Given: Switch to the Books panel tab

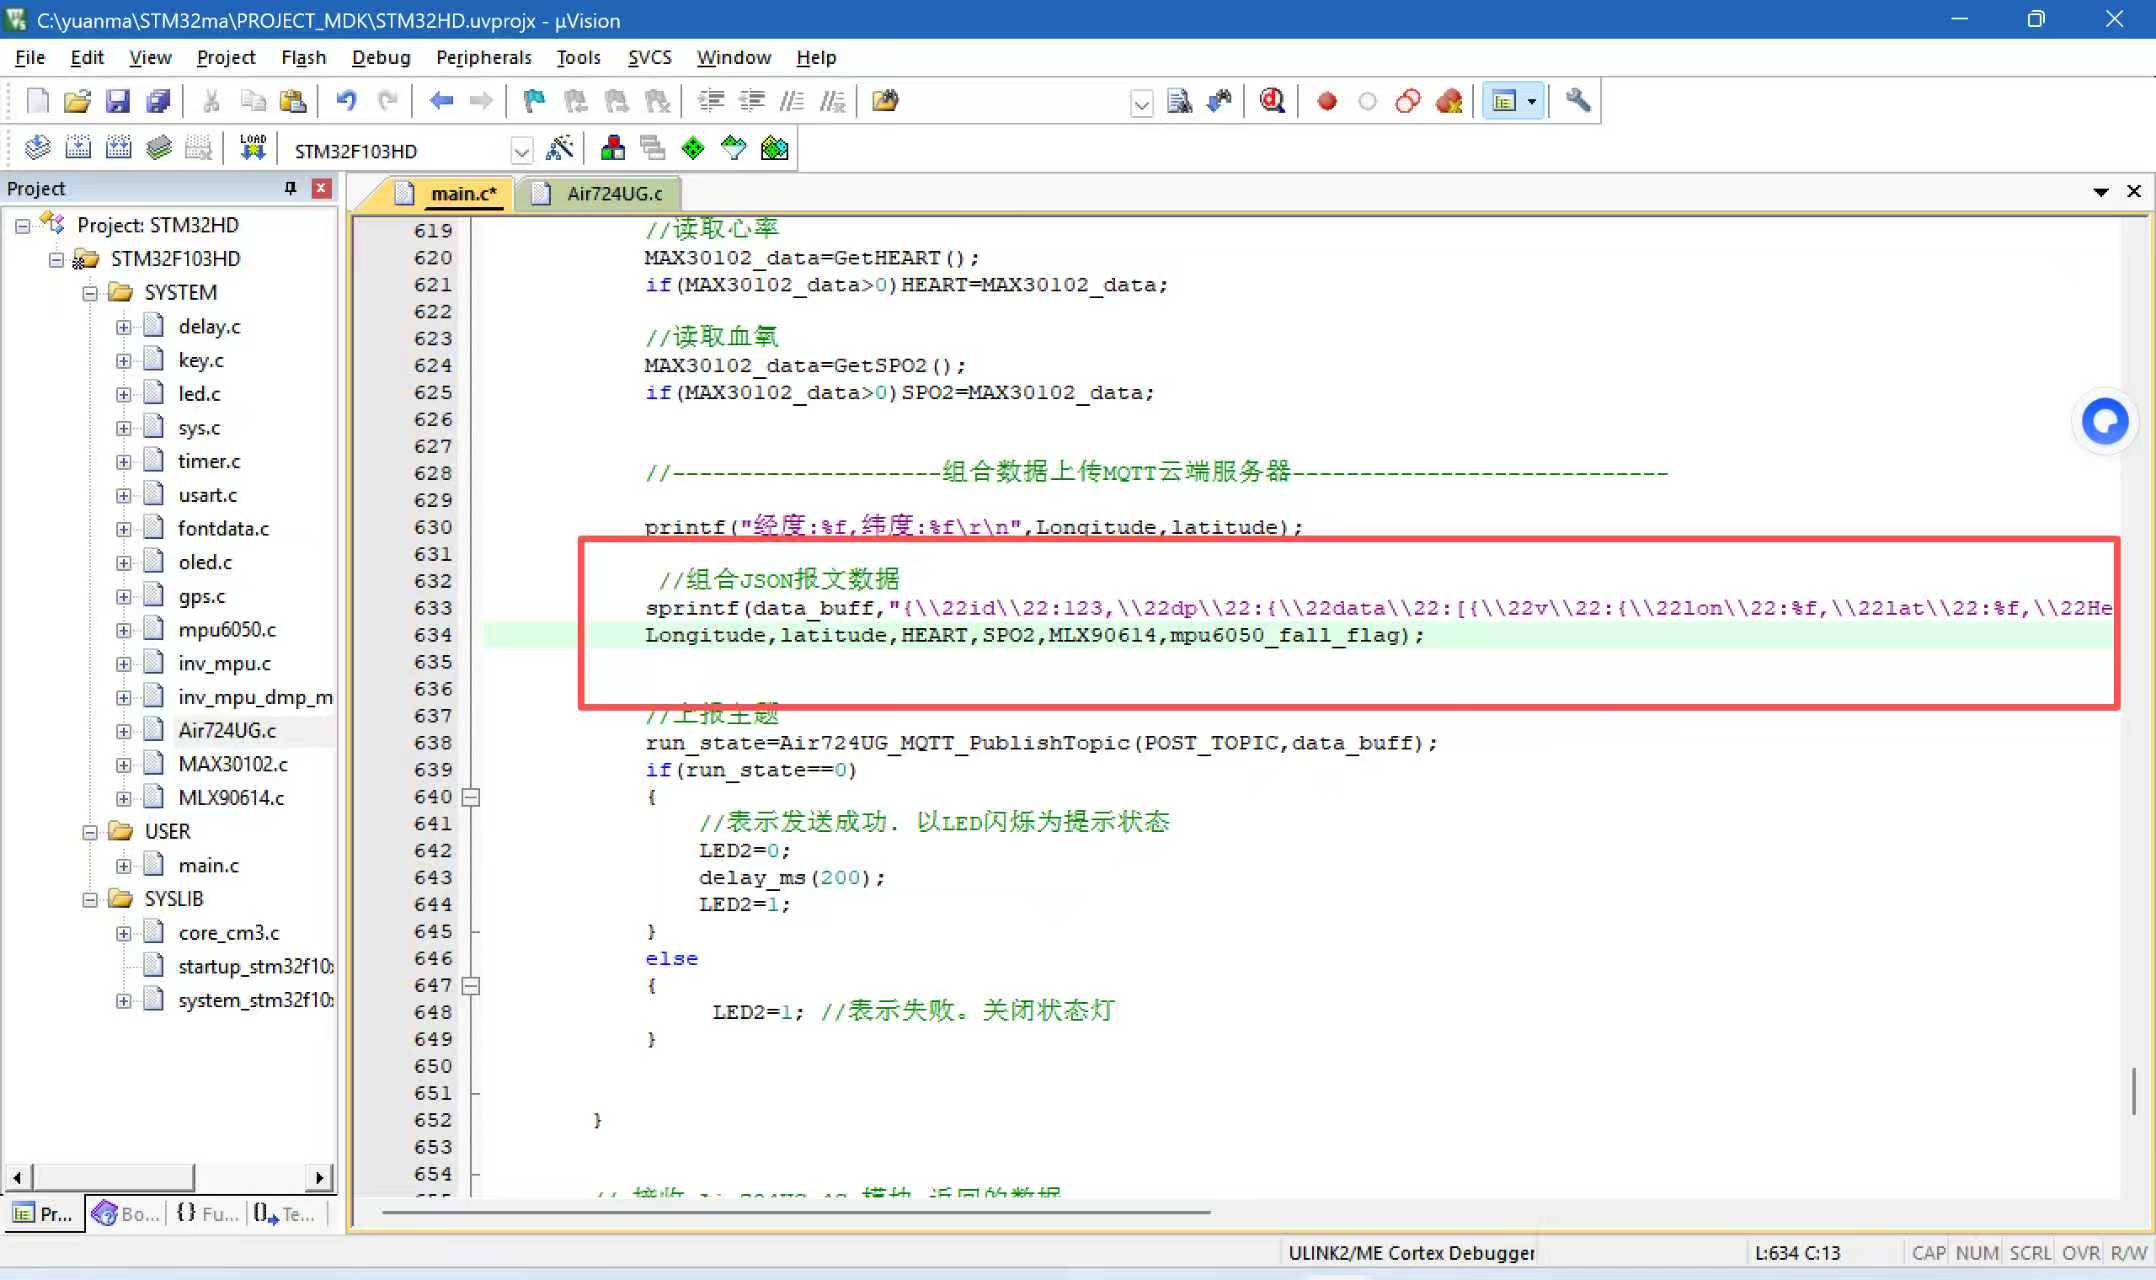Looking at the screenshot, I should click(126, 1213).
